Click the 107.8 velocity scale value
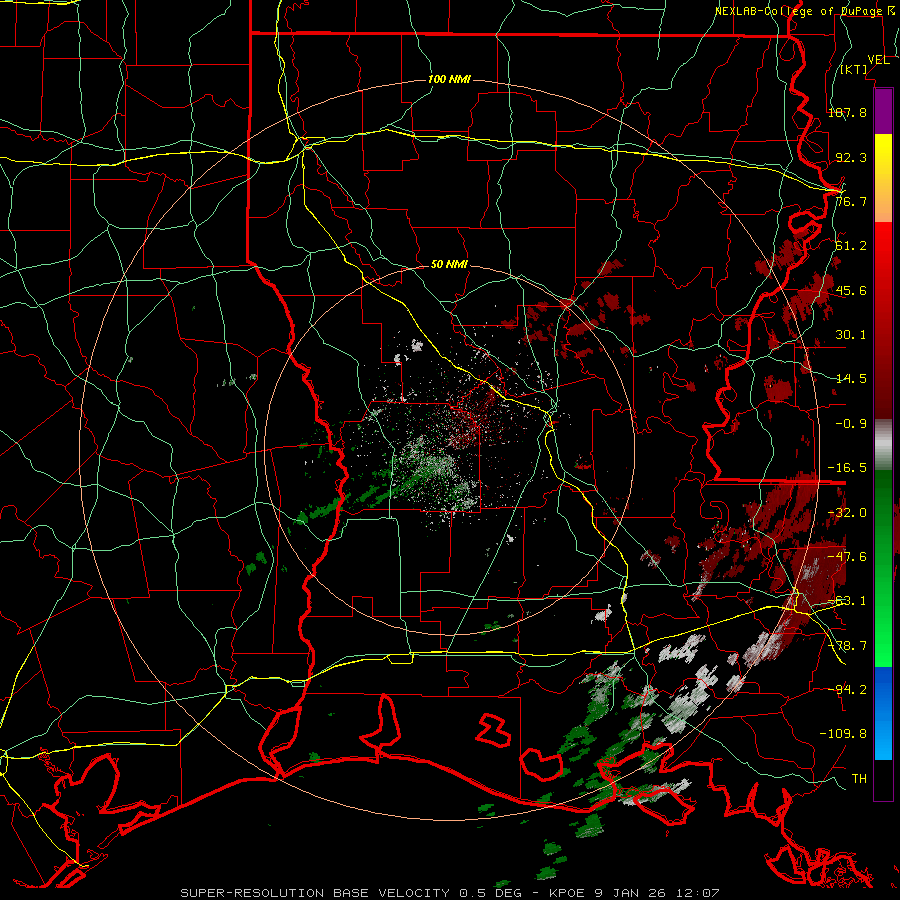Screen dimensions: 900x900 [847, 112]
